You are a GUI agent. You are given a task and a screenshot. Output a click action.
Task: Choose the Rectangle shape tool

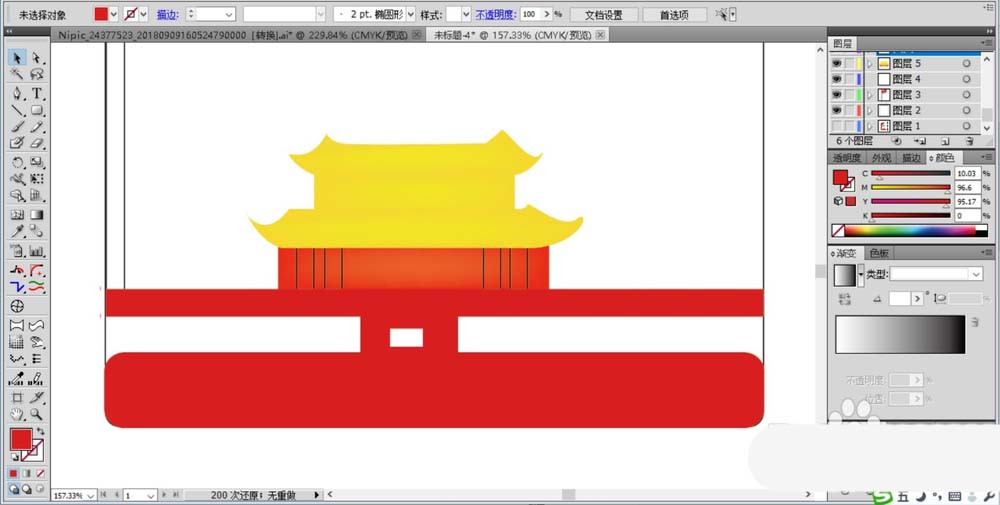37,110
